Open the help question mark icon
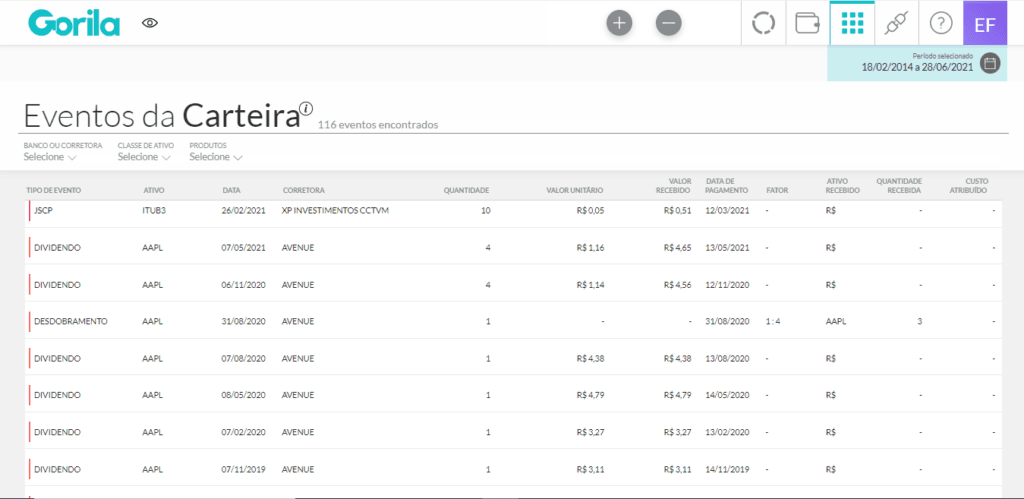Viewport: 1024px width, 499px height. coord(940,23)
